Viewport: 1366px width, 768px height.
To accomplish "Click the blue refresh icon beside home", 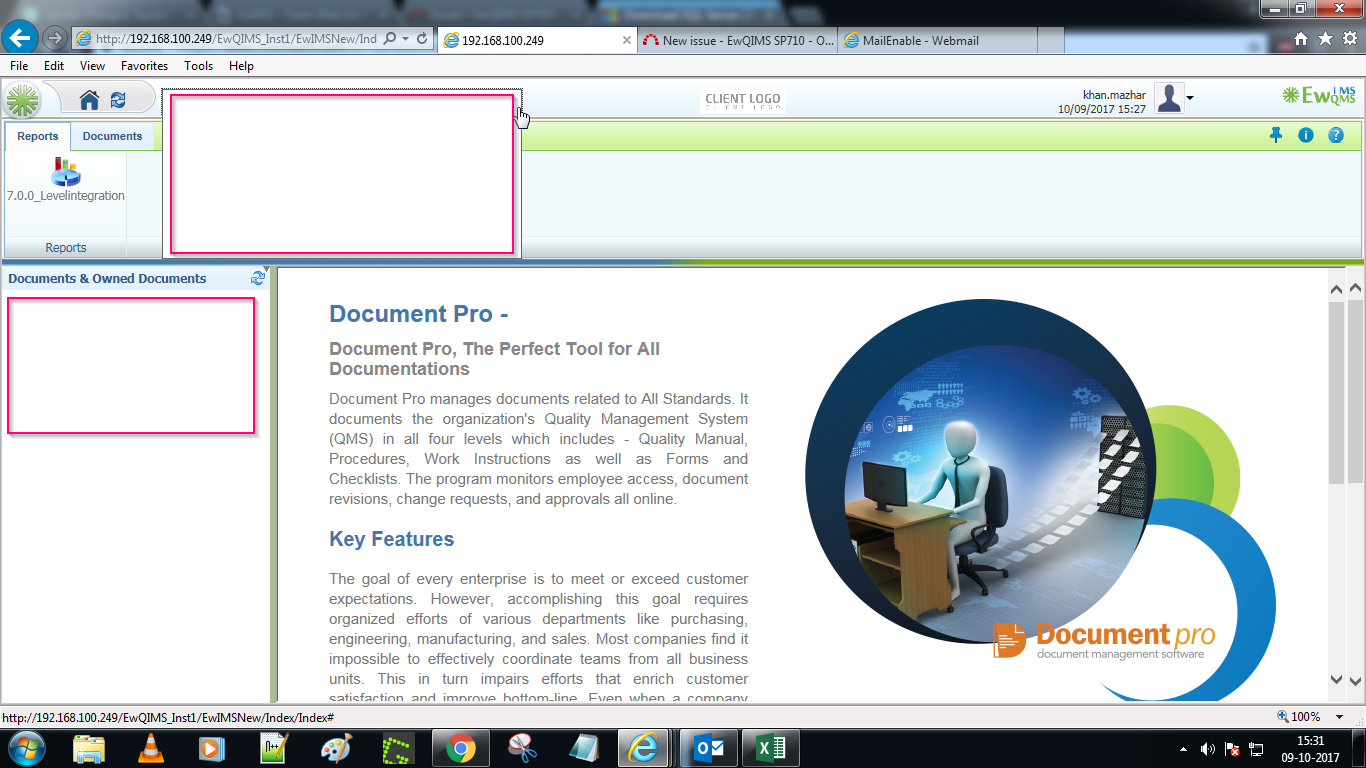I will tap(118, 100).
